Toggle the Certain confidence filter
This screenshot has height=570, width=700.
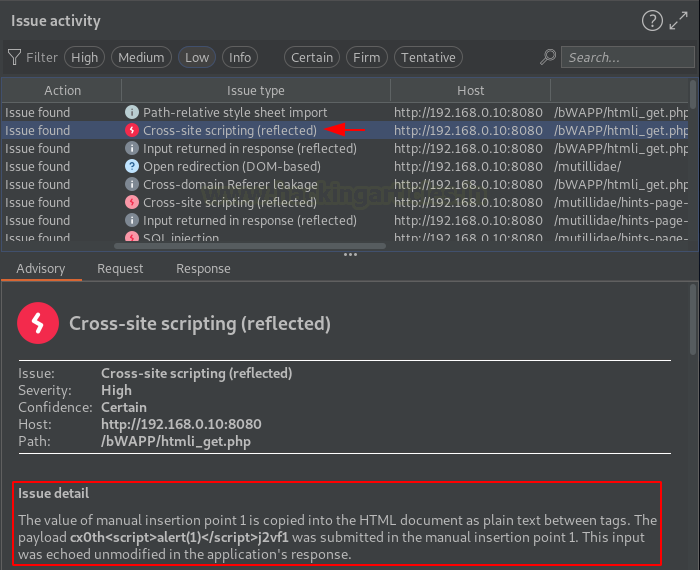coord(312,57)
